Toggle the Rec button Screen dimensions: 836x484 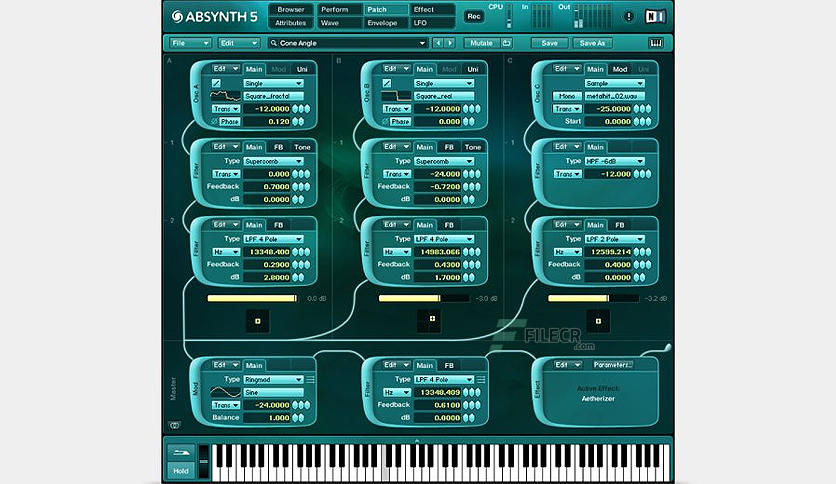(x=473, y=17)
